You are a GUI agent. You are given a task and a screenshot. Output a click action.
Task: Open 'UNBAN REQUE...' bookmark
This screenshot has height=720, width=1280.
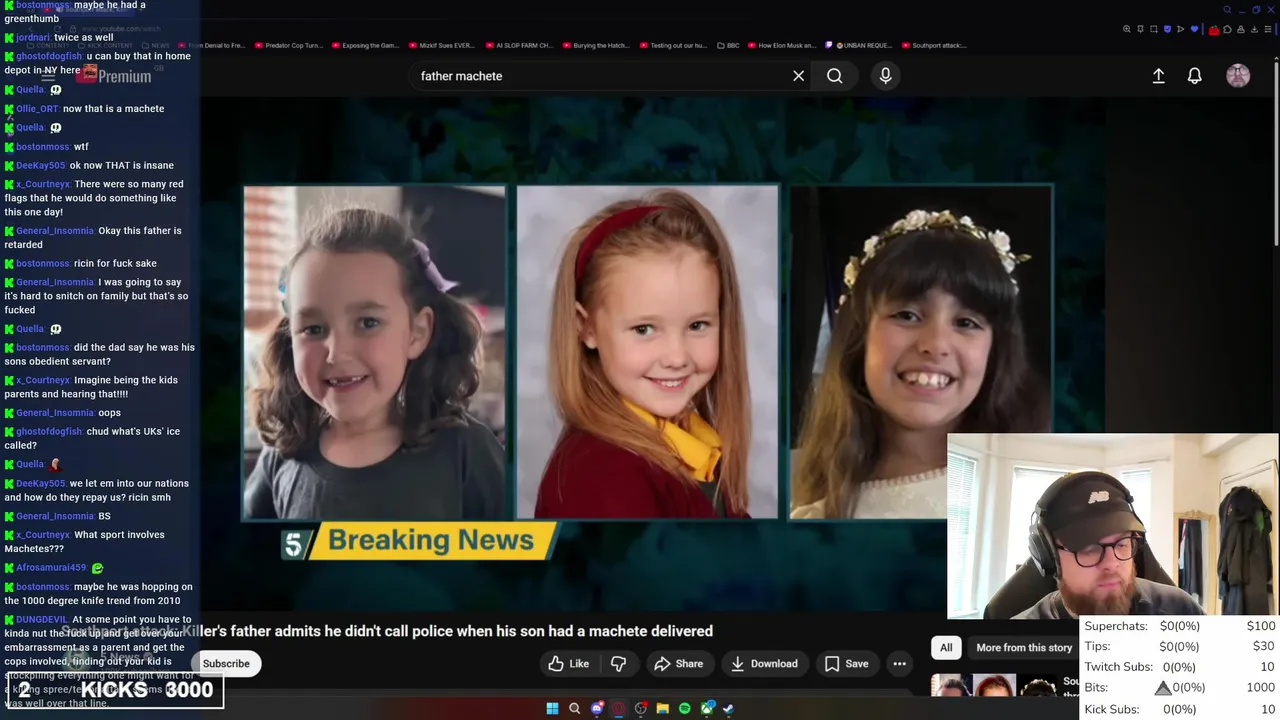858,45
